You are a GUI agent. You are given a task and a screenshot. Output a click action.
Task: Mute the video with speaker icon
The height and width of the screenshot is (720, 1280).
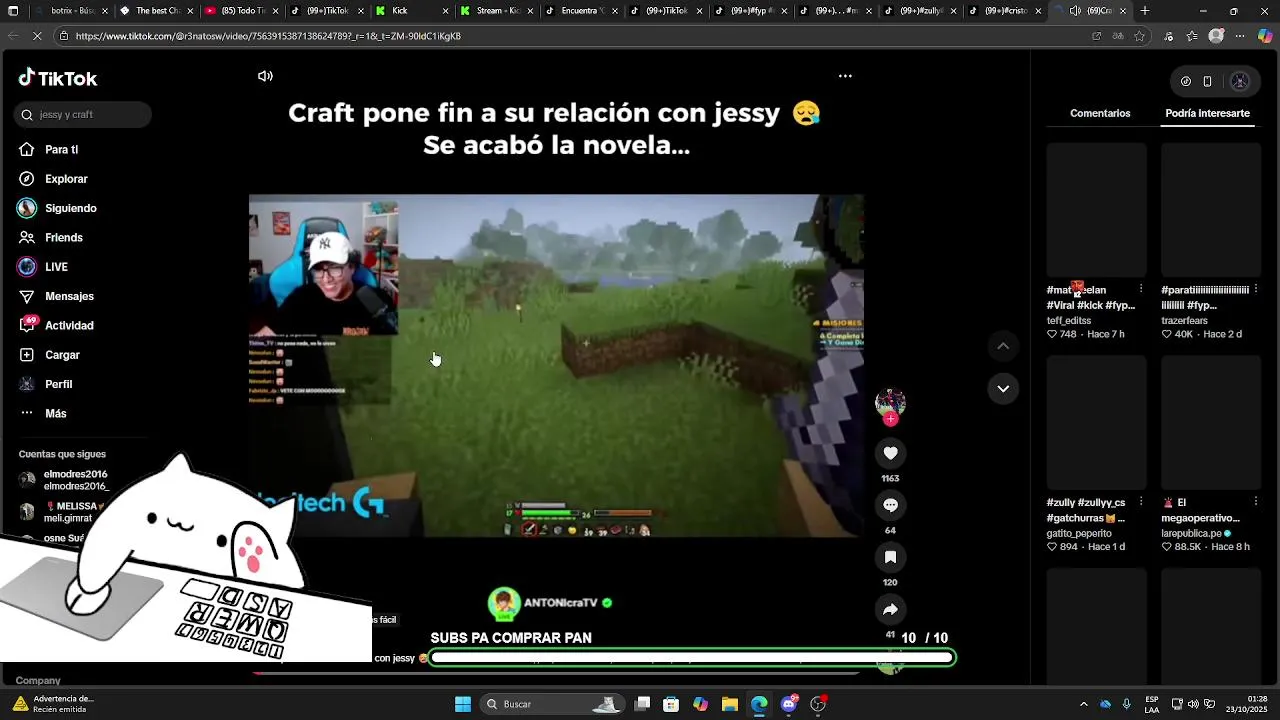(x=265, y=76)
